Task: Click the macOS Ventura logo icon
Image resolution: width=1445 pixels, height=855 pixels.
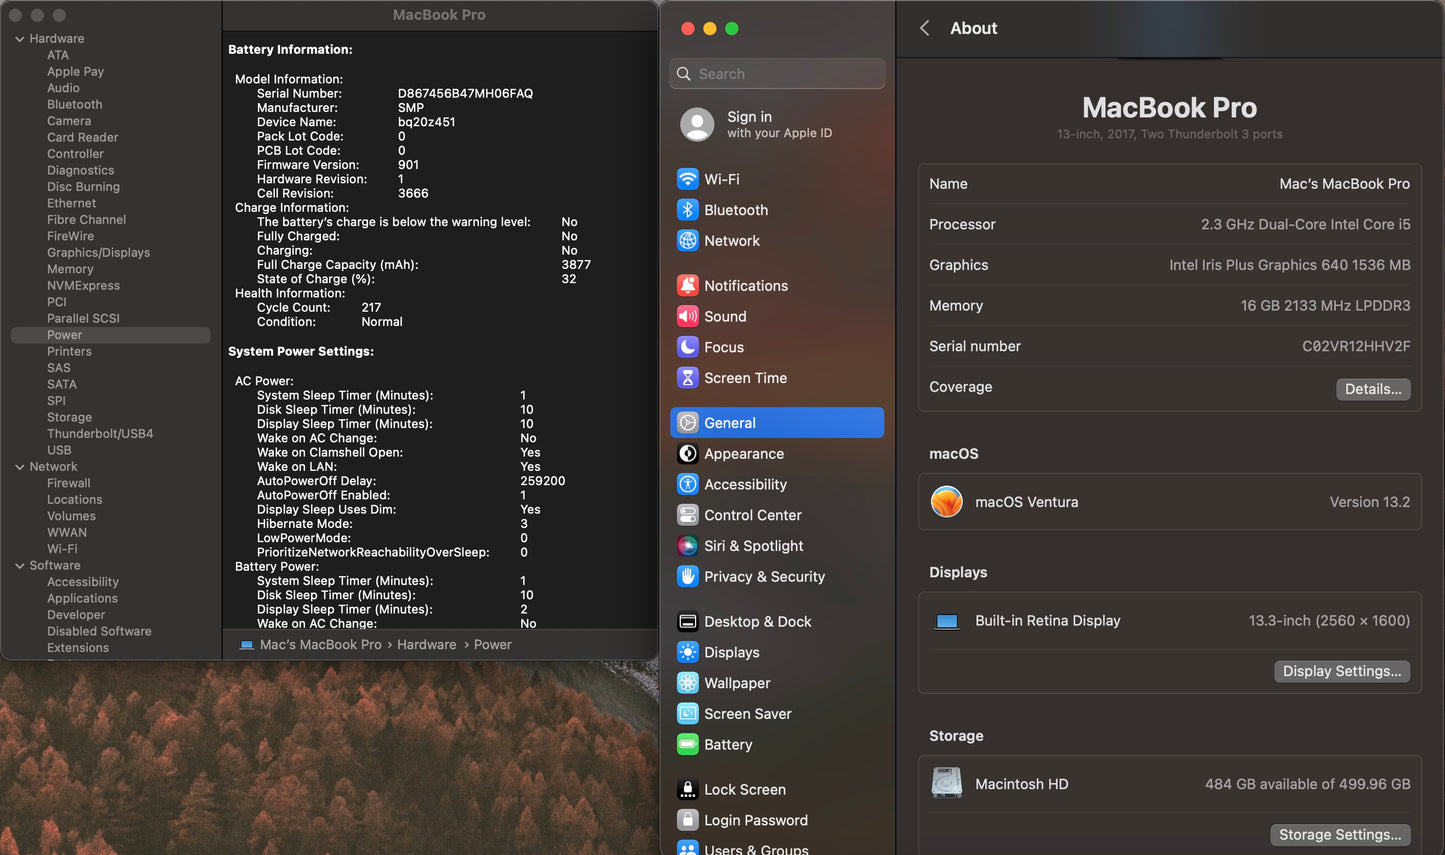Action: point(946,502)
